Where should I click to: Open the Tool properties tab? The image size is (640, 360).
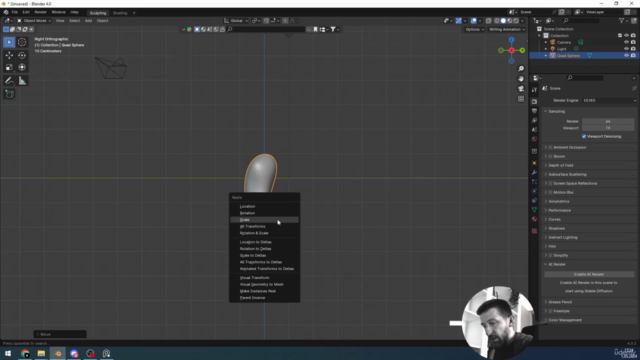[534, 90]
